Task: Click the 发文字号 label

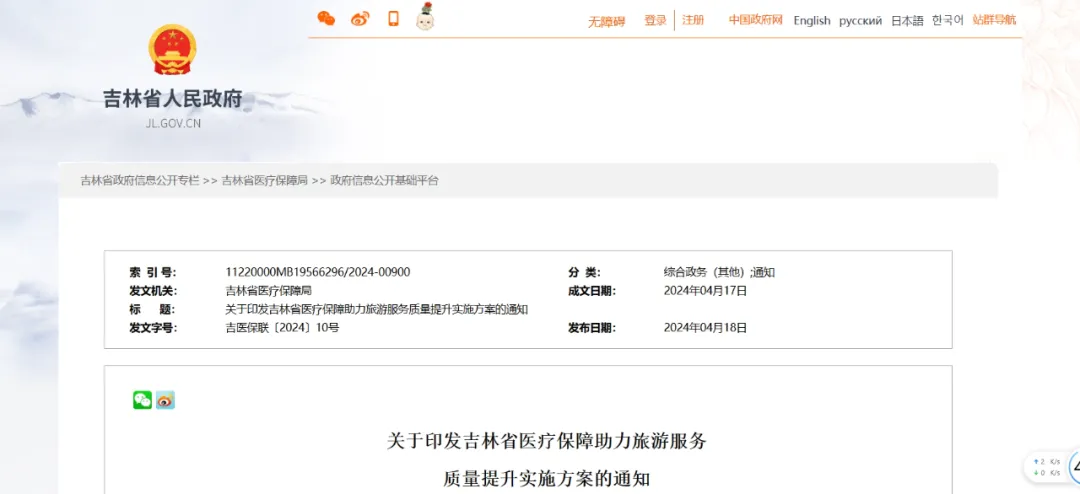Action: click(152, 328)
